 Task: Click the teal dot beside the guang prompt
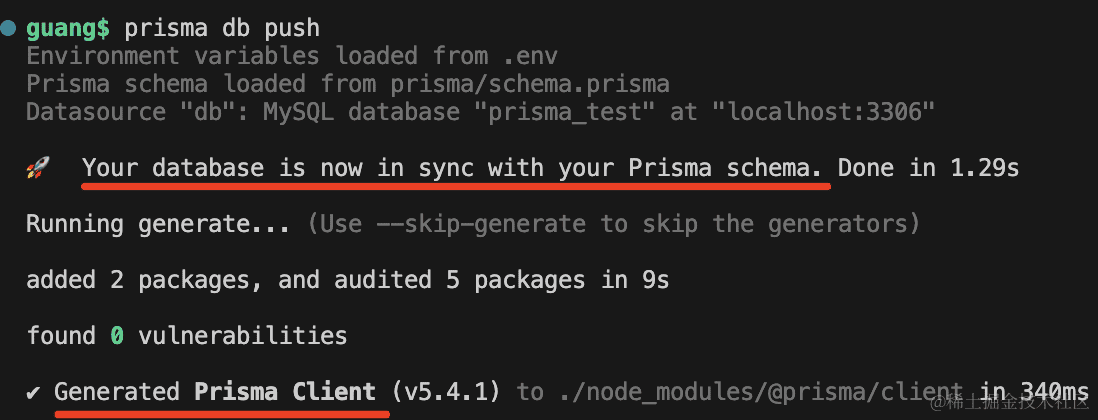tap(9, 28)
